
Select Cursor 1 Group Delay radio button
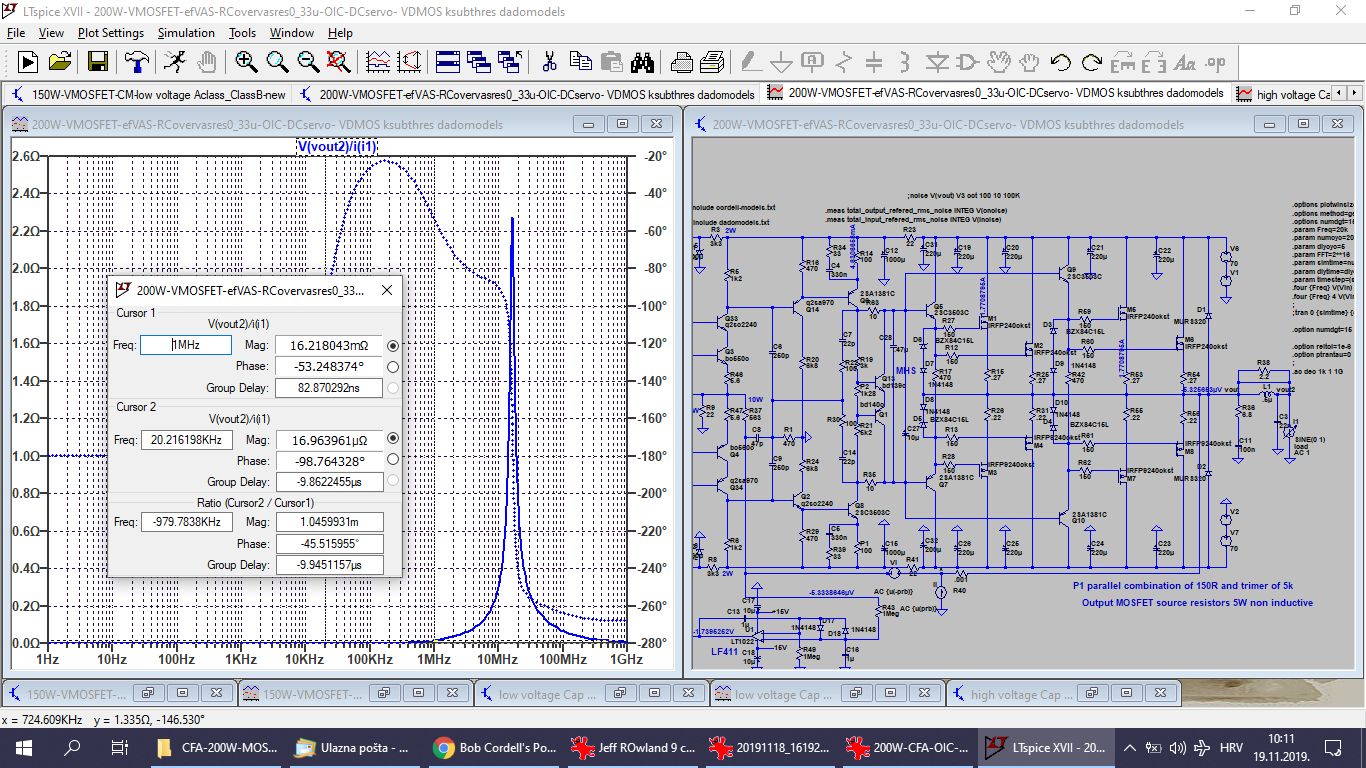[x=393, y=388]
